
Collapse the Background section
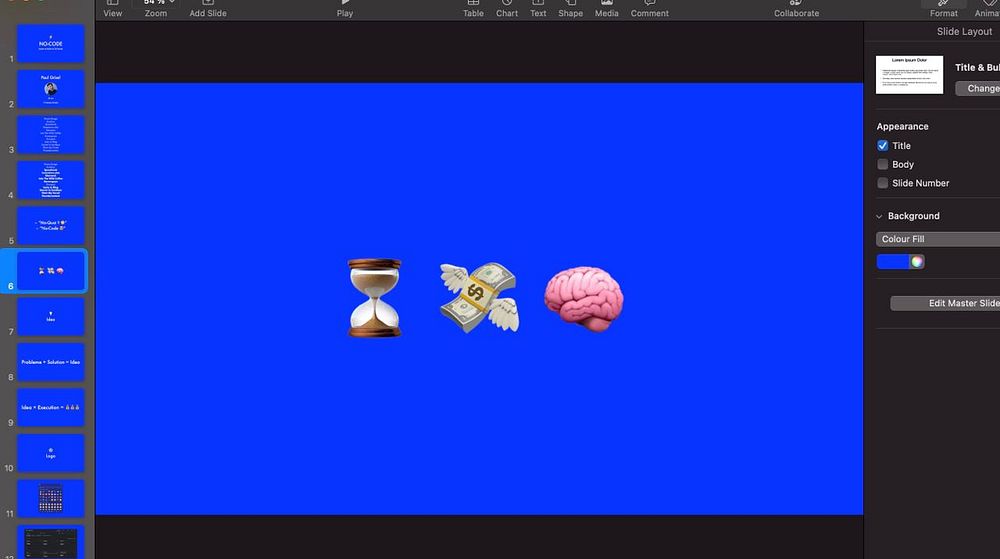879,216
